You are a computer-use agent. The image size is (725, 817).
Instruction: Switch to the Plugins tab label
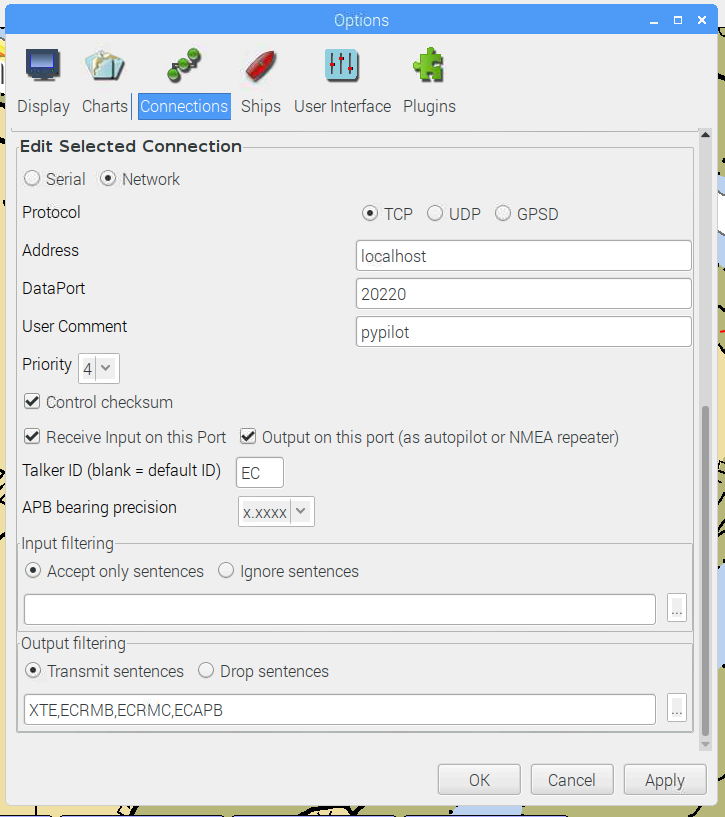pyautogui.click(x=429, y=106)
